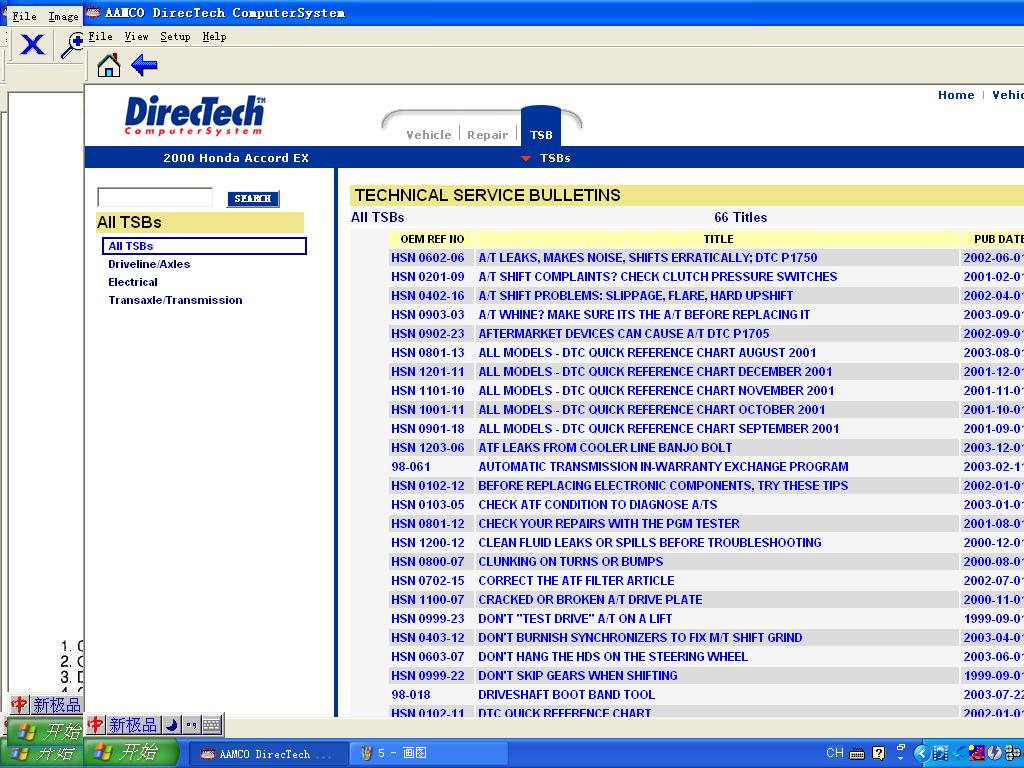This screenshot has height=768, width=1024.
Task: Click the IME punctuation toggle icon
Action: [x=191, y=725]
